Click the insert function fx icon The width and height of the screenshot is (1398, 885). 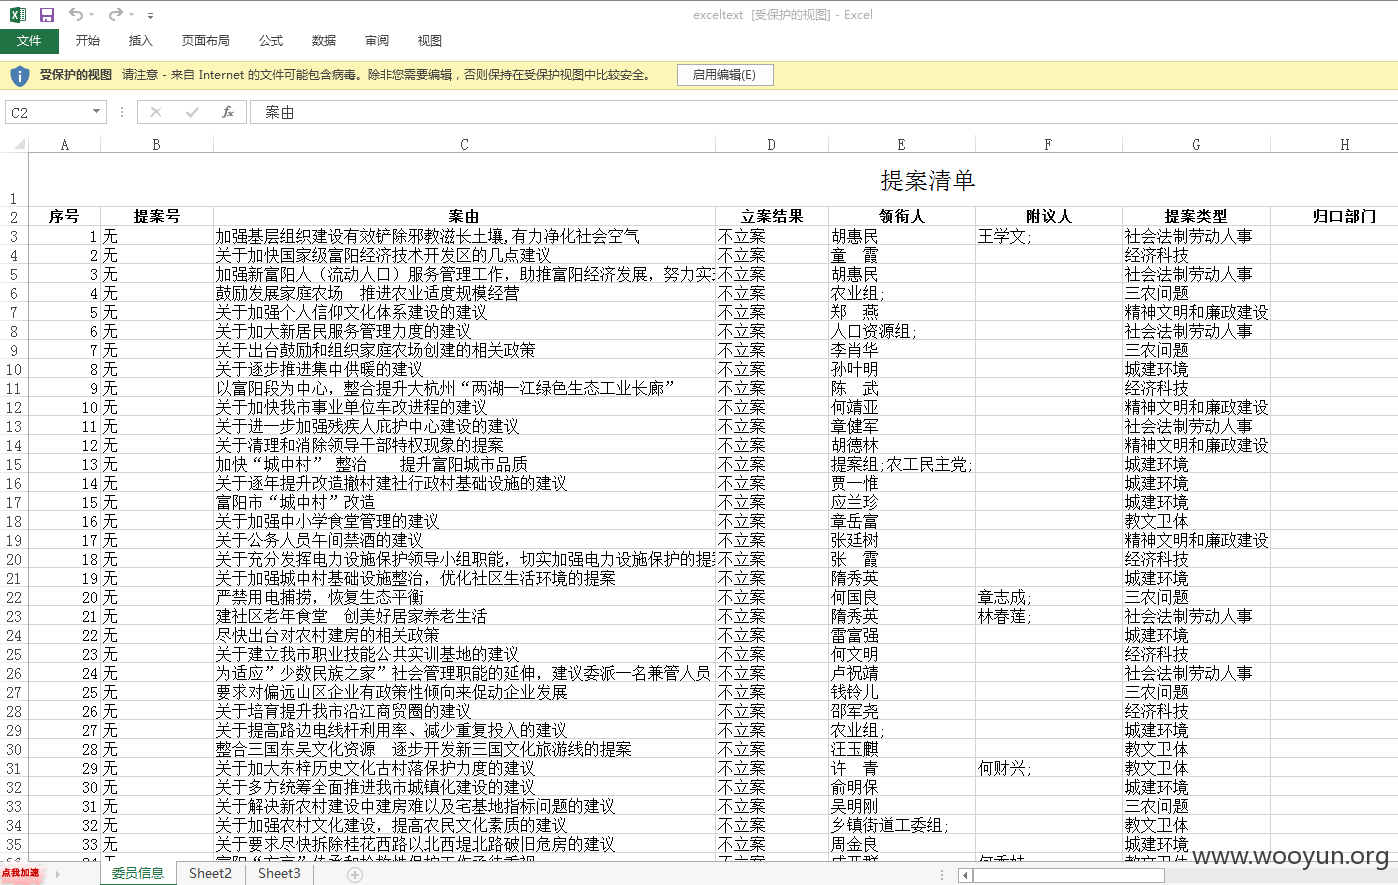[x=228, y=112]
